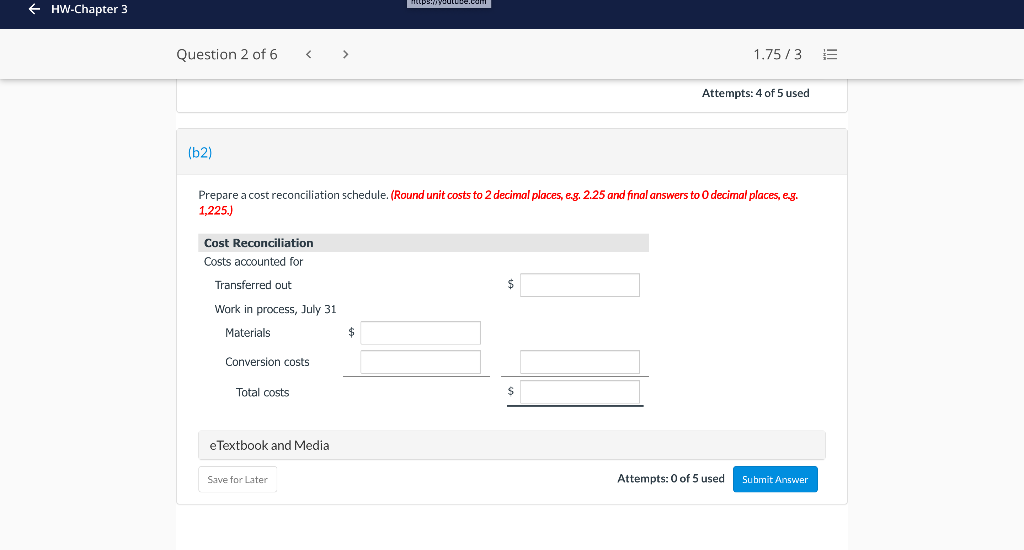This screenshot has width=1024, height=550.
Task: Open the question list icon beside score
Action: click(x=830, y=54)
